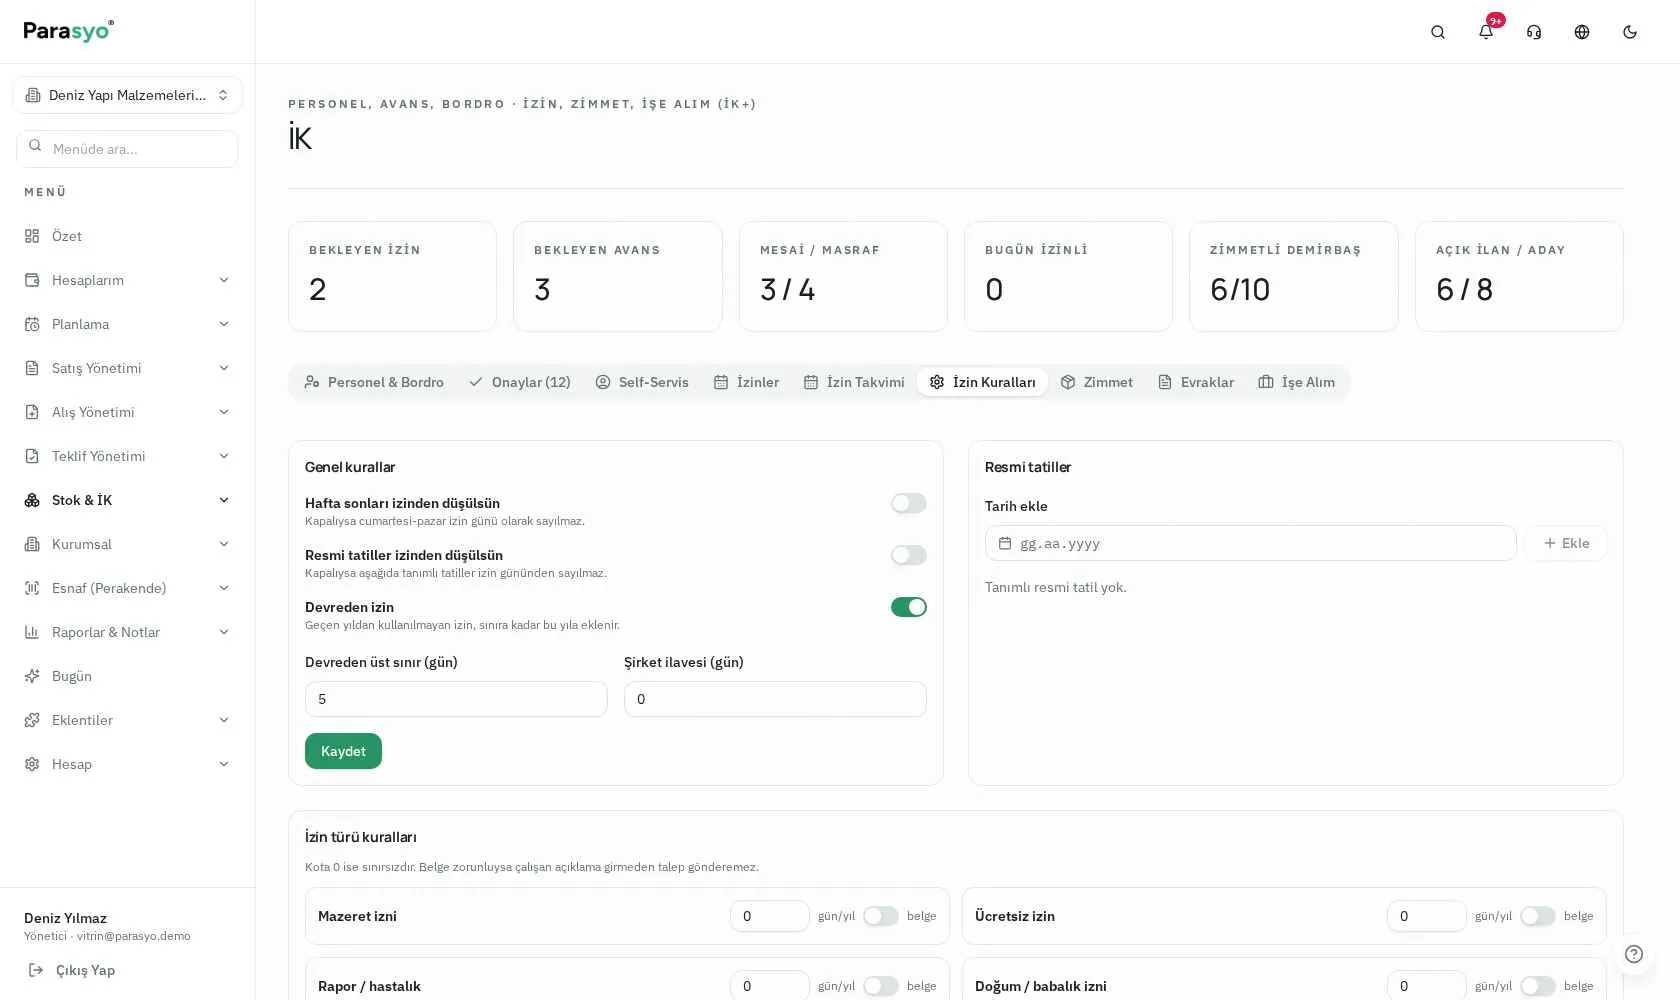
Task: Open the language globe icon
Action: pos(1582,32)
